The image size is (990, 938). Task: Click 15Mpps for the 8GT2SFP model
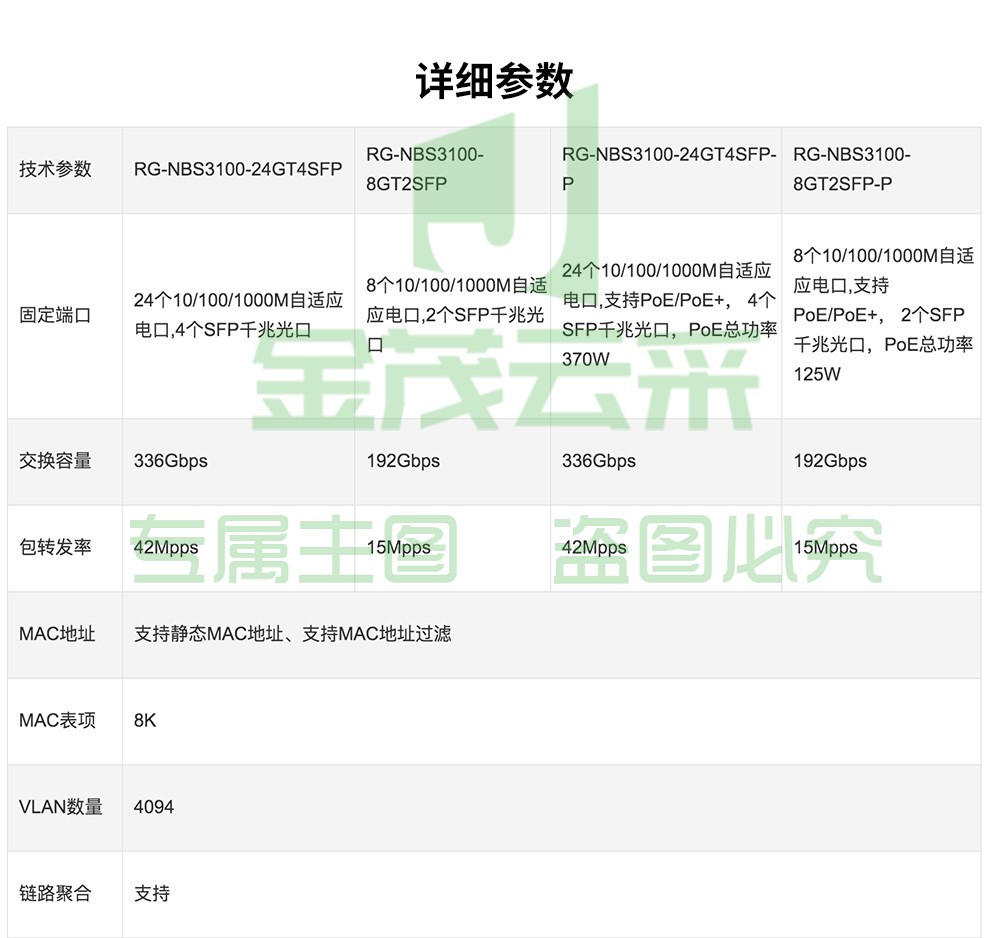pos(398,548)
